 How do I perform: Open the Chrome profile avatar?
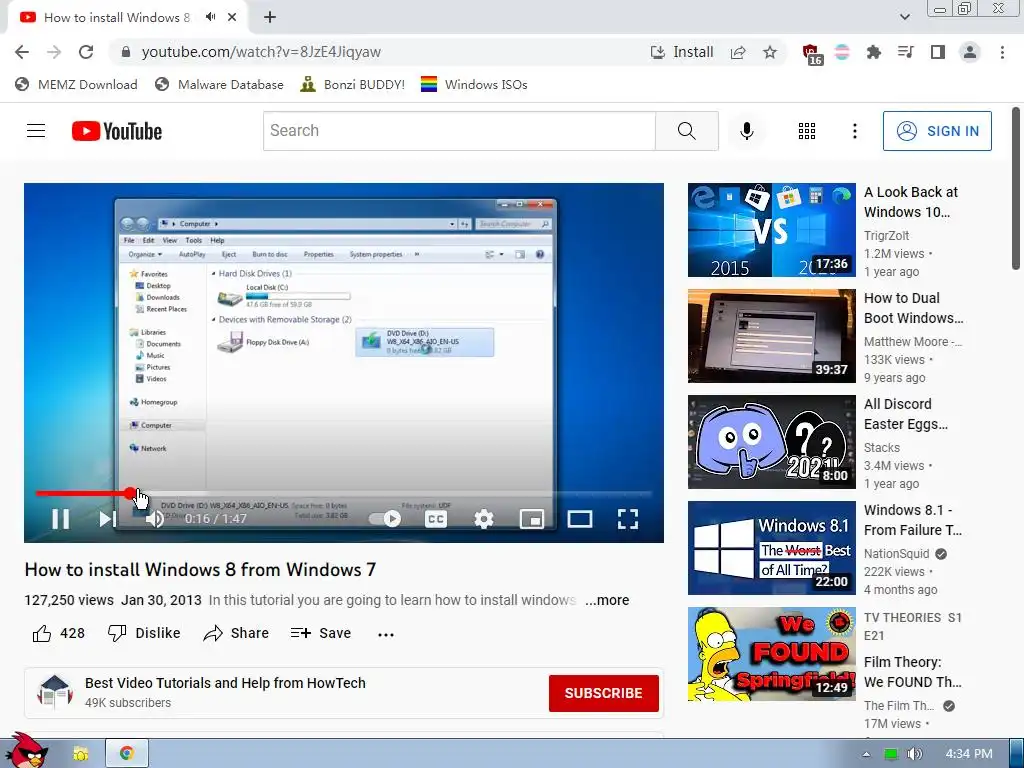pos(970,52)
